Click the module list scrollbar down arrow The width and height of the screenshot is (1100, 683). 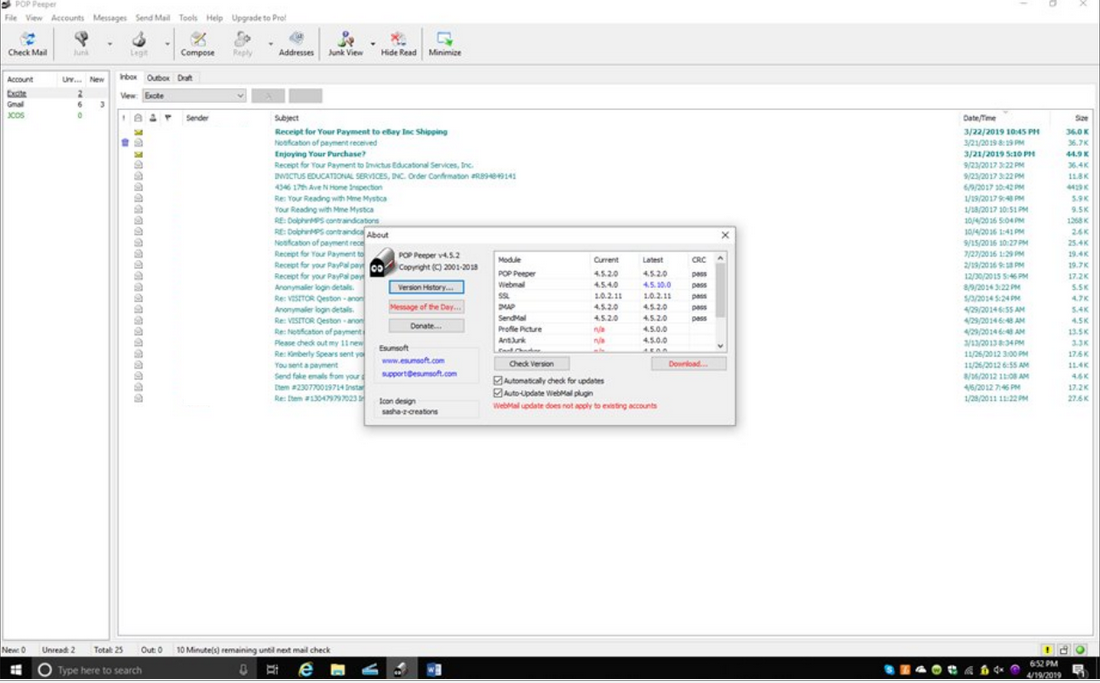[x=720, y=346]
